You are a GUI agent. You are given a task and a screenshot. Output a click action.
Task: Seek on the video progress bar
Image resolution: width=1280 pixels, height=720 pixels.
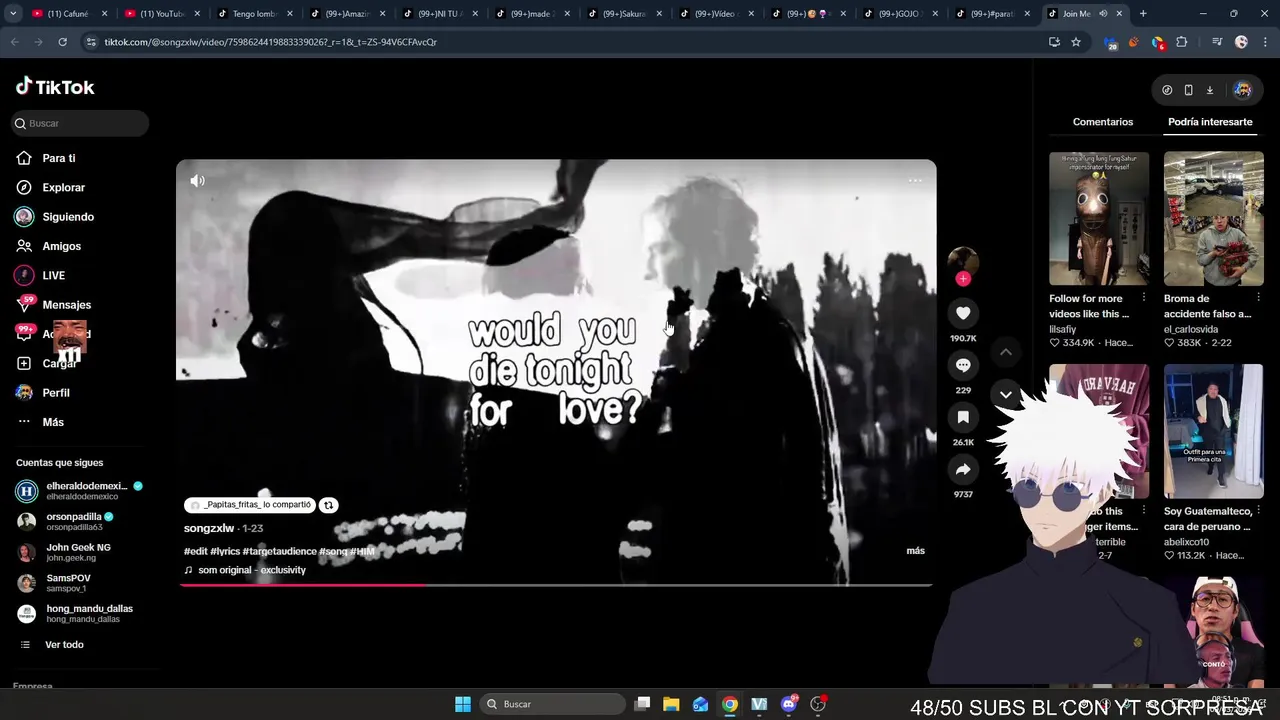556,585
